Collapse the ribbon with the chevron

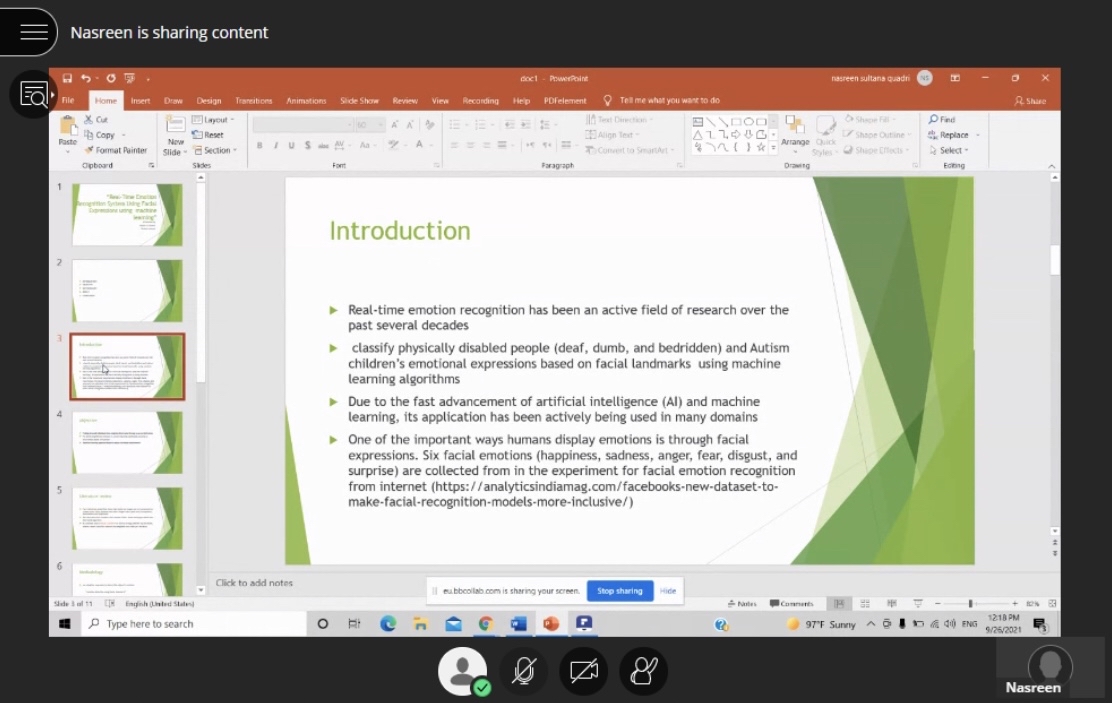(x=1052, y=166)
